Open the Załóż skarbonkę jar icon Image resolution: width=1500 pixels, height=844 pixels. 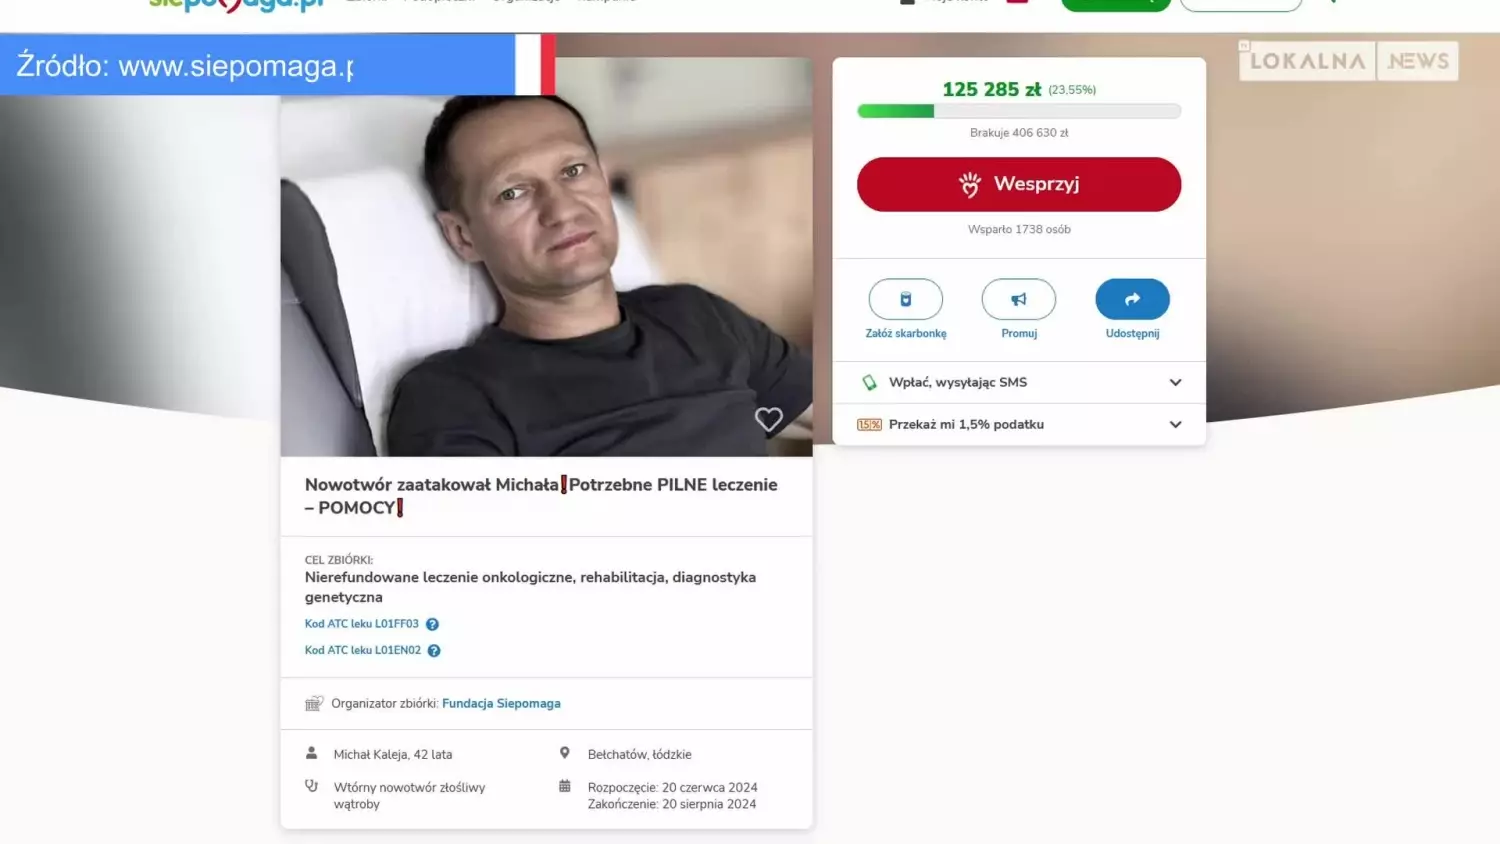(x=906, y=299)
